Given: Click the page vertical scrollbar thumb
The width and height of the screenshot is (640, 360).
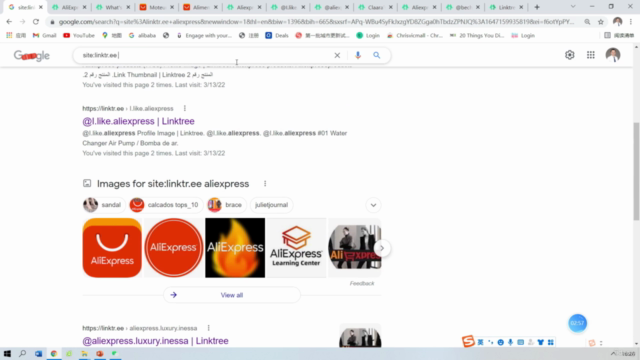Looking at the screenshot, I should pyautogui.click(x=636, y=171).
